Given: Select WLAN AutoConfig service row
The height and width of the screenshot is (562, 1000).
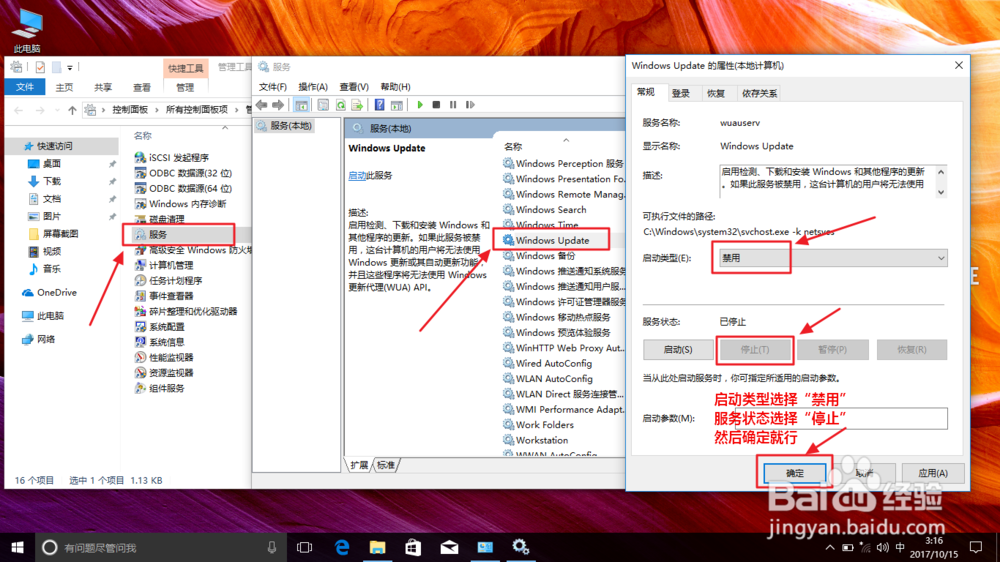Looking at the screenshot, I should coord(554,379).
